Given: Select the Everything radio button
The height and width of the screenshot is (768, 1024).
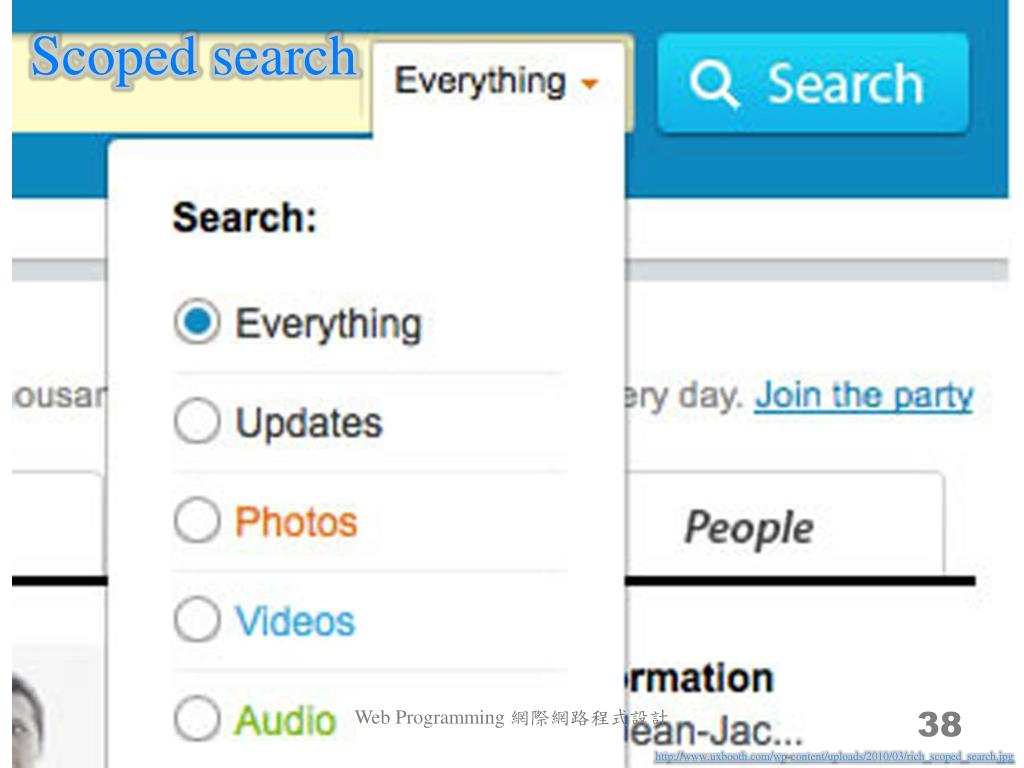Looking at the screenshot, I should tap(197, 321).
